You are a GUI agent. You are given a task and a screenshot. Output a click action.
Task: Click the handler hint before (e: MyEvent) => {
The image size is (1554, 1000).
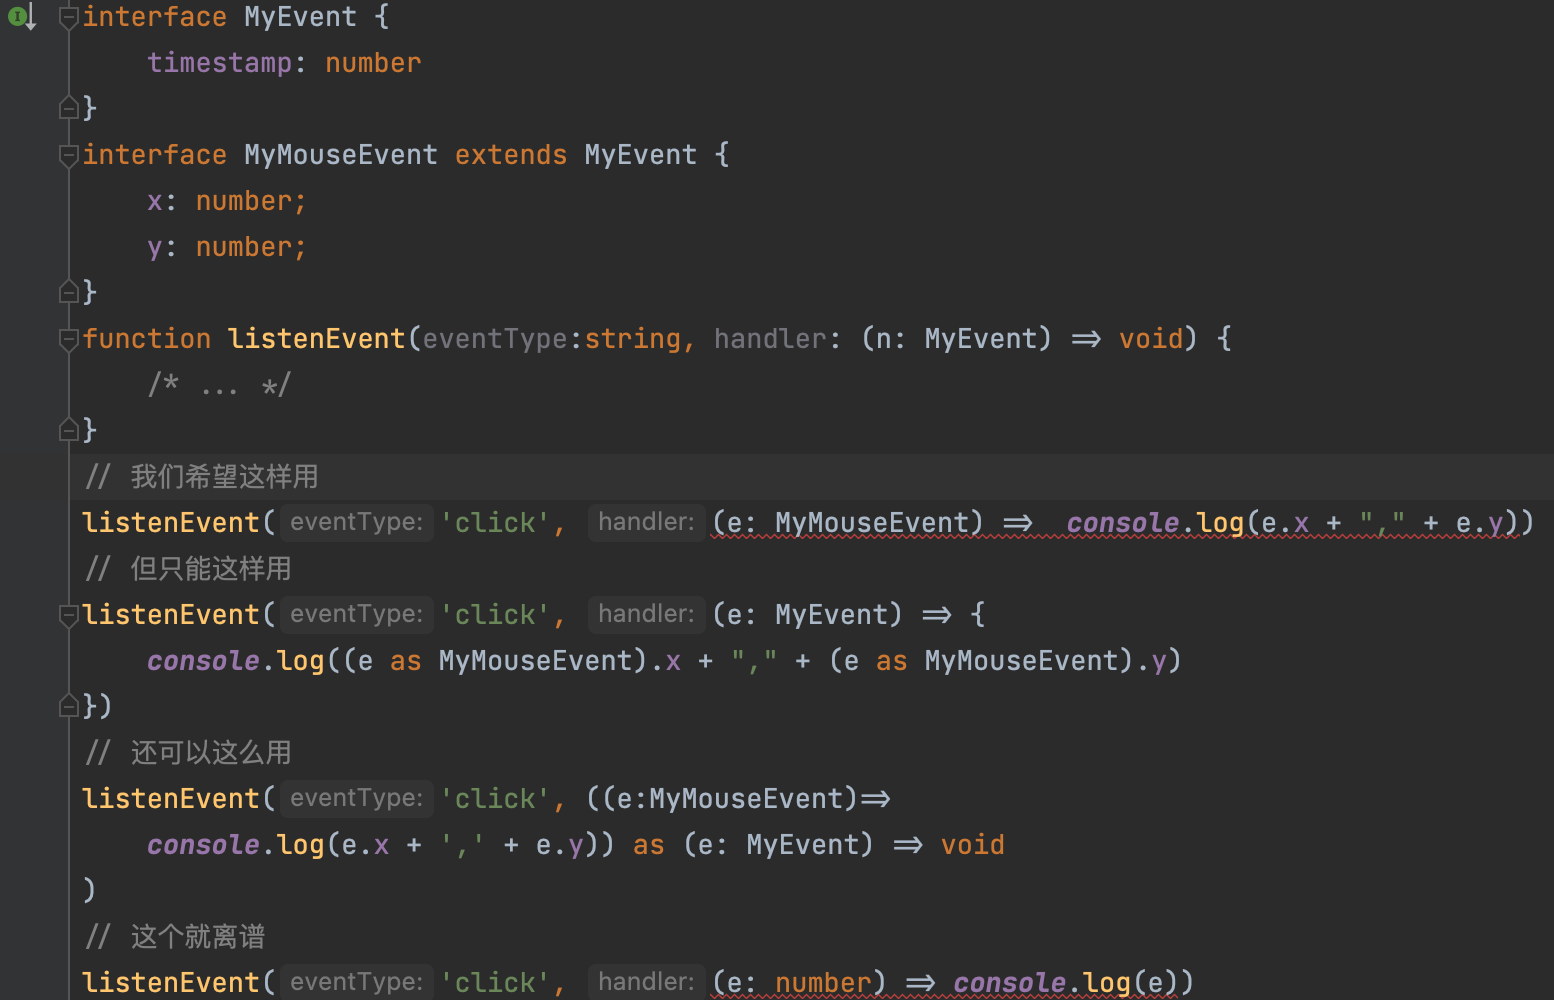[x=646, y=614]
